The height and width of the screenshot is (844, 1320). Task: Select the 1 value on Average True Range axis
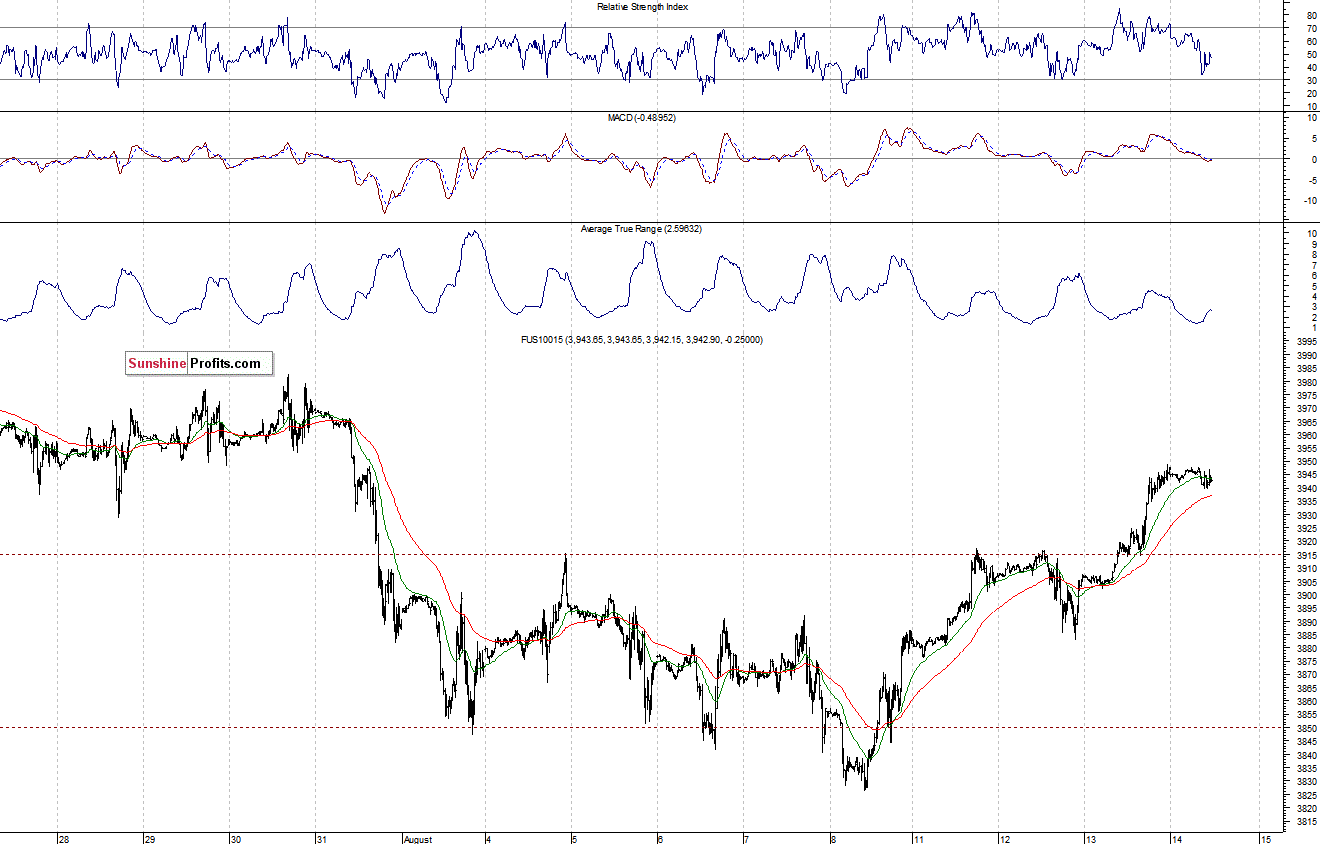(1313, 328)
